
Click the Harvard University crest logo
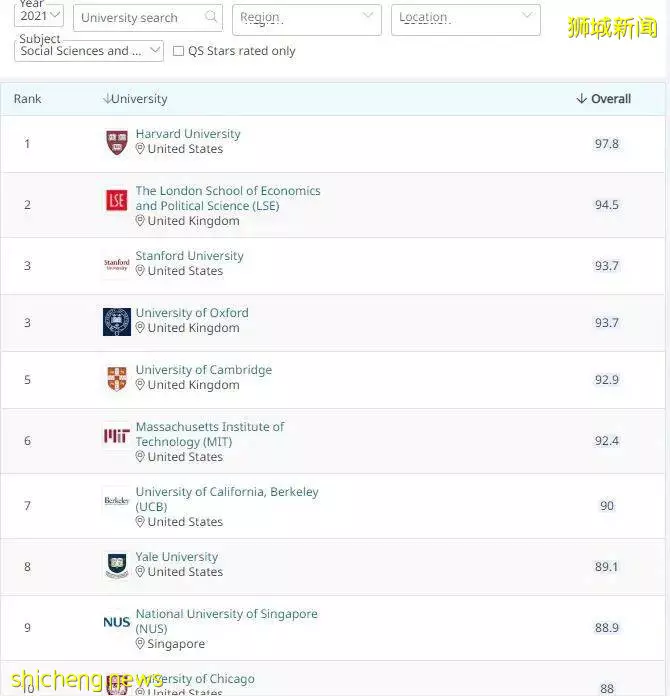117,142
